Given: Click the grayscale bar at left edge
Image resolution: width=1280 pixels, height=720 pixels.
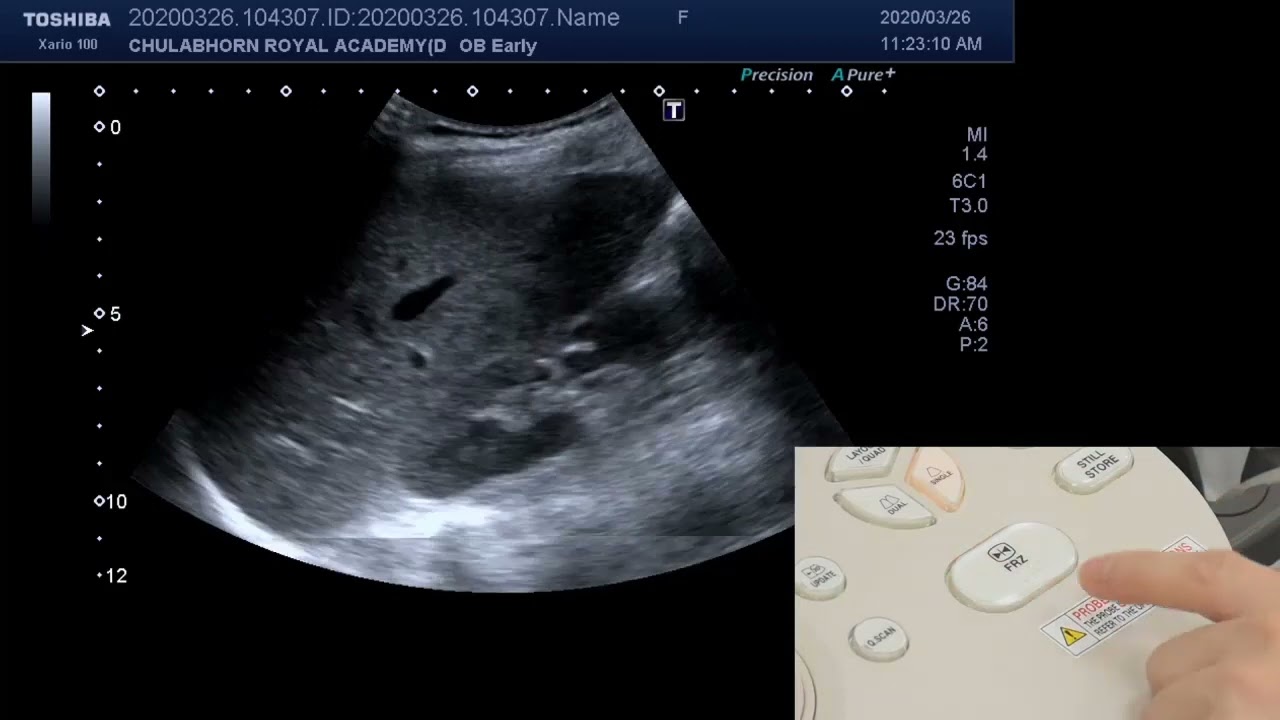Looking at the screenshot, I should (x=41, y=156).
